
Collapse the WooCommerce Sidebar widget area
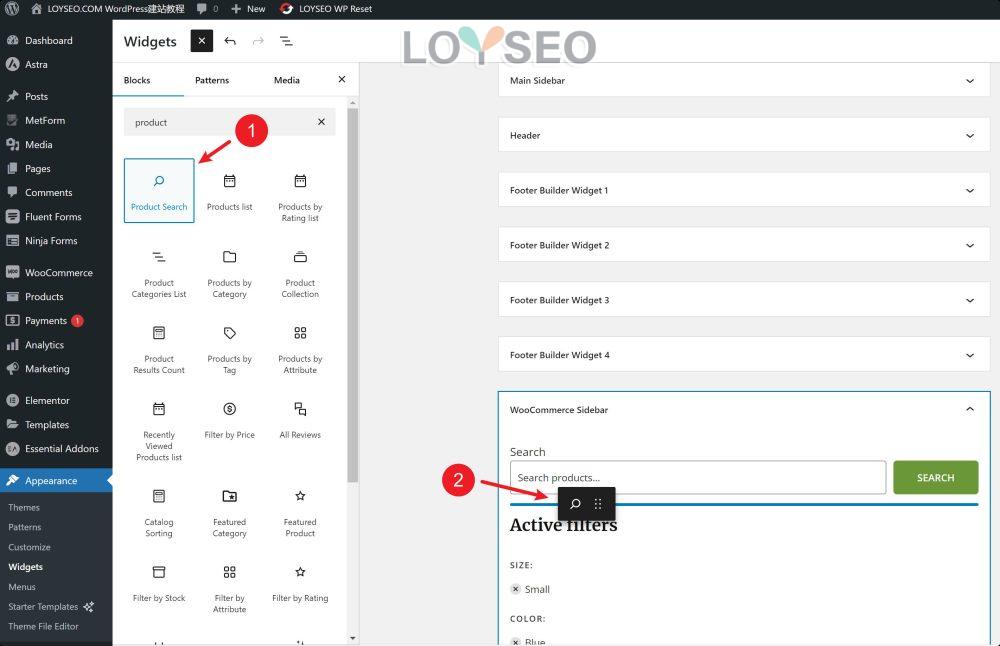968,409
